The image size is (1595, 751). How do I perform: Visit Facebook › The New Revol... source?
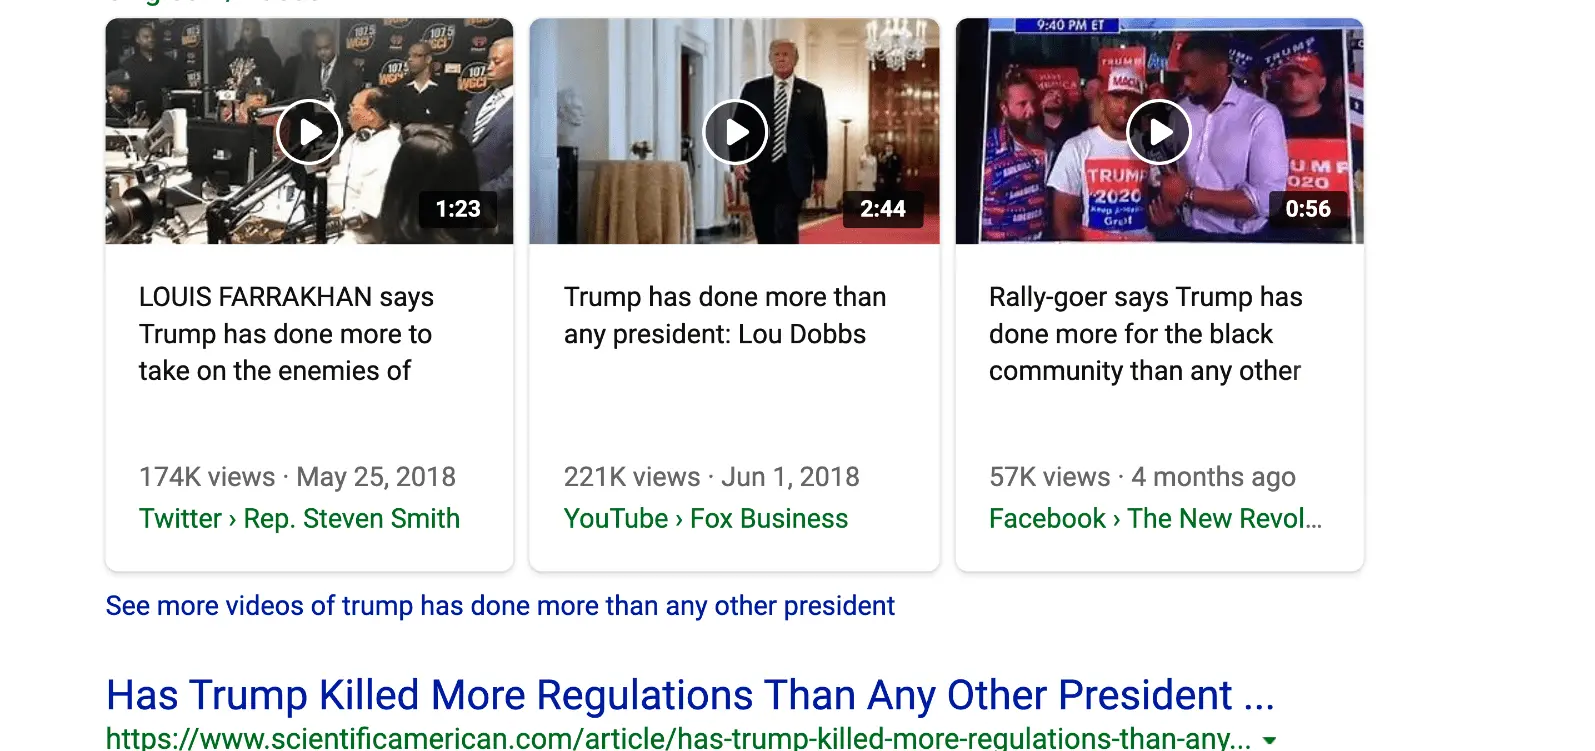1155,518
